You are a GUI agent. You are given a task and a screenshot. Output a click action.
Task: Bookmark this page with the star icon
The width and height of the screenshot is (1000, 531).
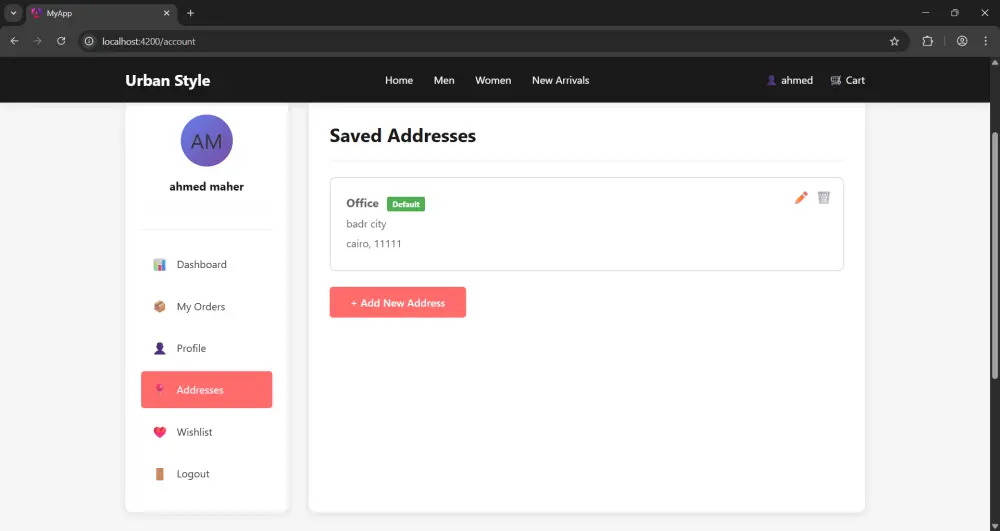tap(894, 41)
